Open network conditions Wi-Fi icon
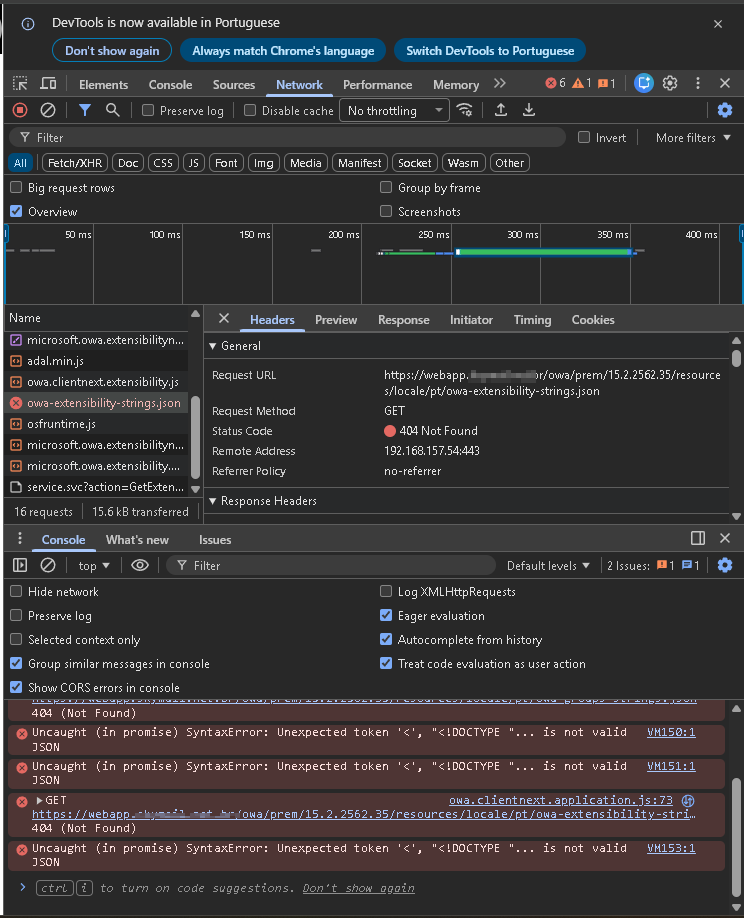Screen dimensions: 744x918 (464, 110)
